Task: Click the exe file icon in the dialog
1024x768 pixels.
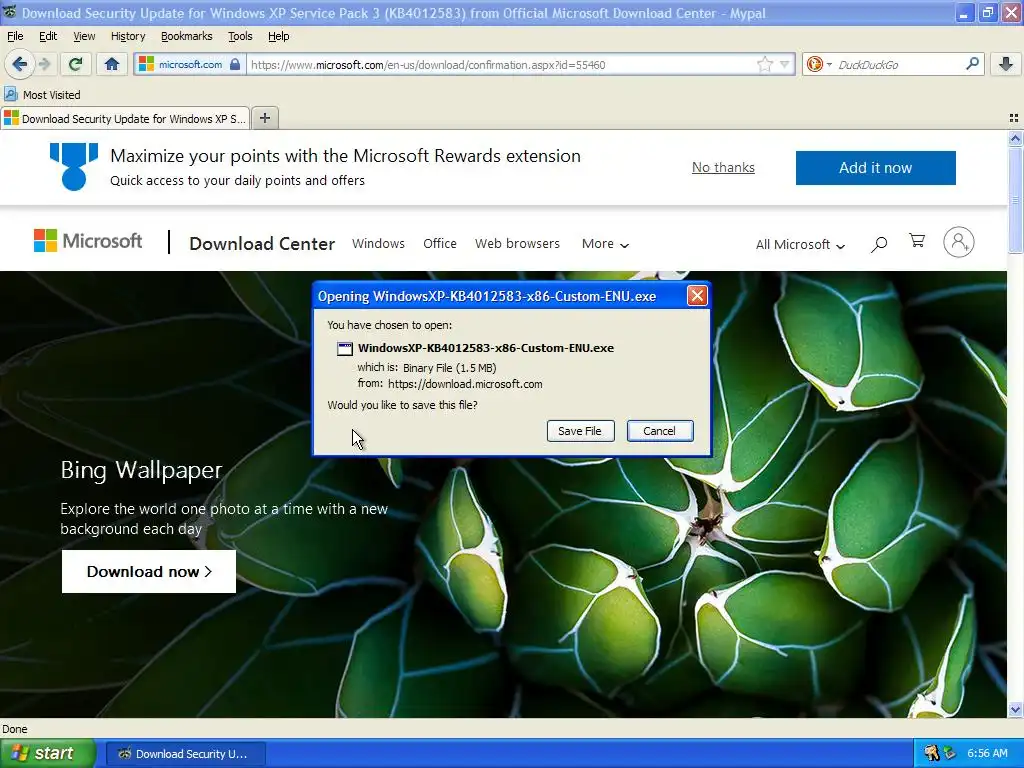Action: tap(344, 349)
